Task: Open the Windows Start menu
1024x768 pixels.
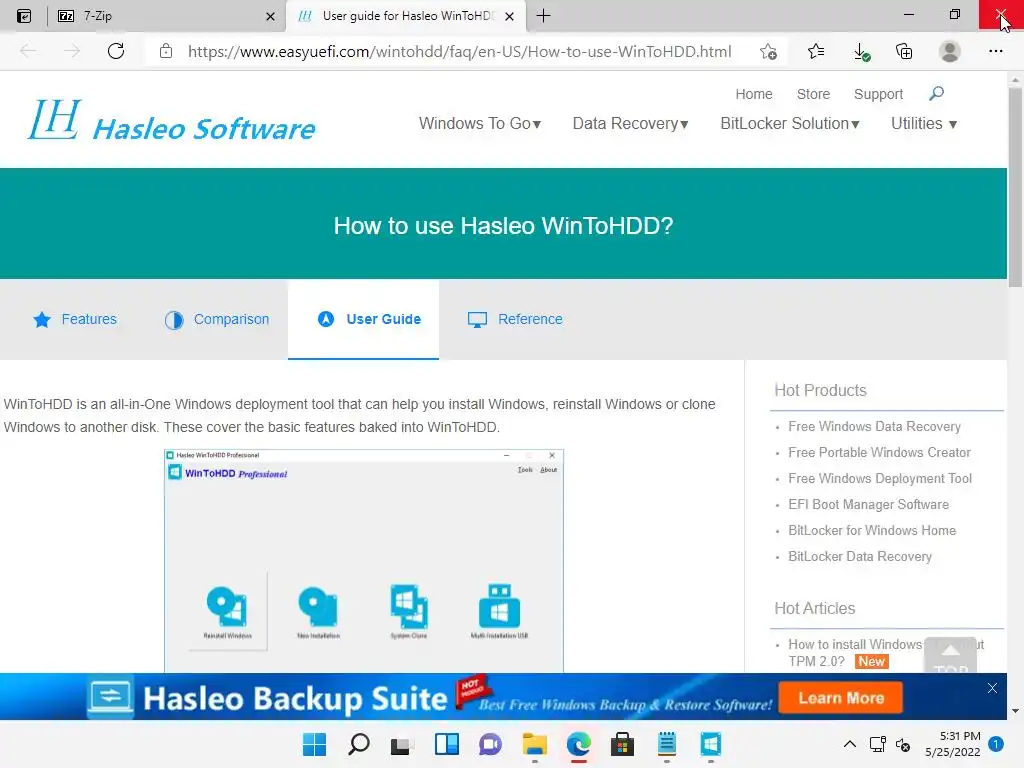Action: point(314,744)
